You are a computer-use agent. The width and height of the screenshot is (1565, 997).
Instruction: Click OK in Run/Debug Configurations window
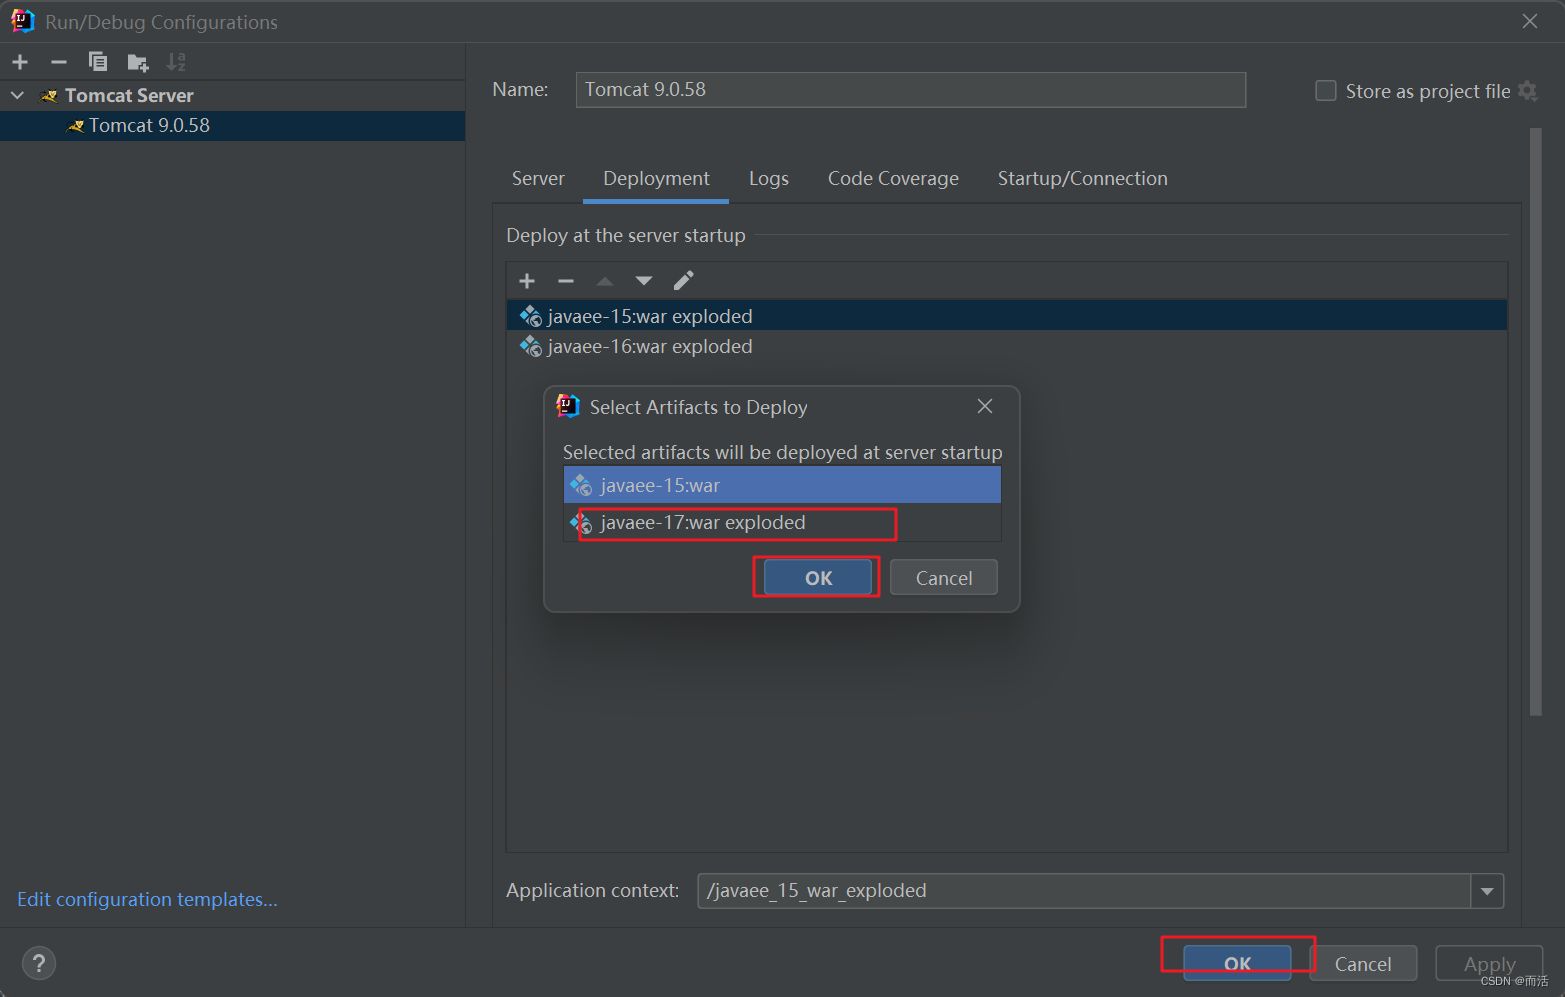tap(1237, 963)
